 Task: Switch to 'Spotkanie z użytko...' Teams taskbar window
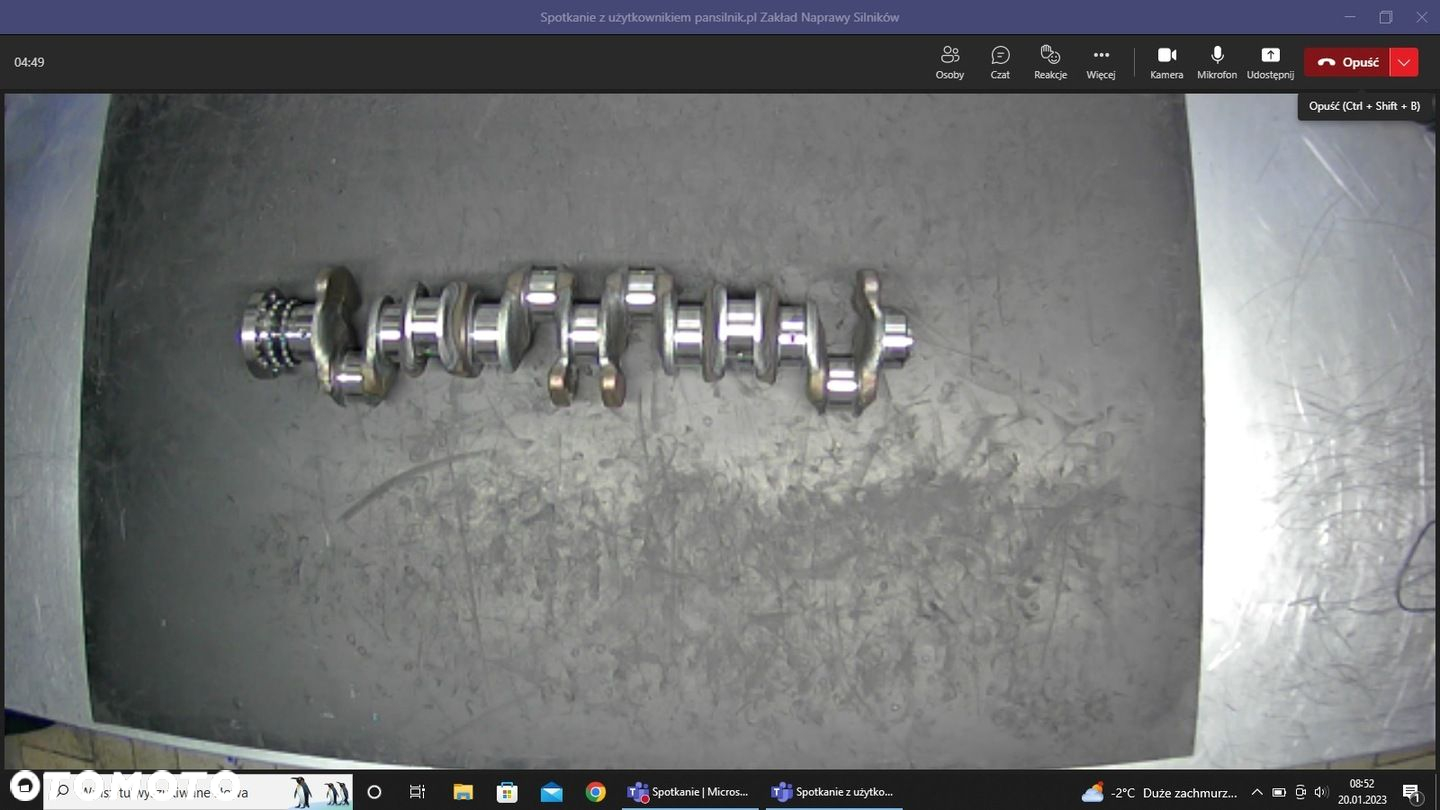coord(834,792)
